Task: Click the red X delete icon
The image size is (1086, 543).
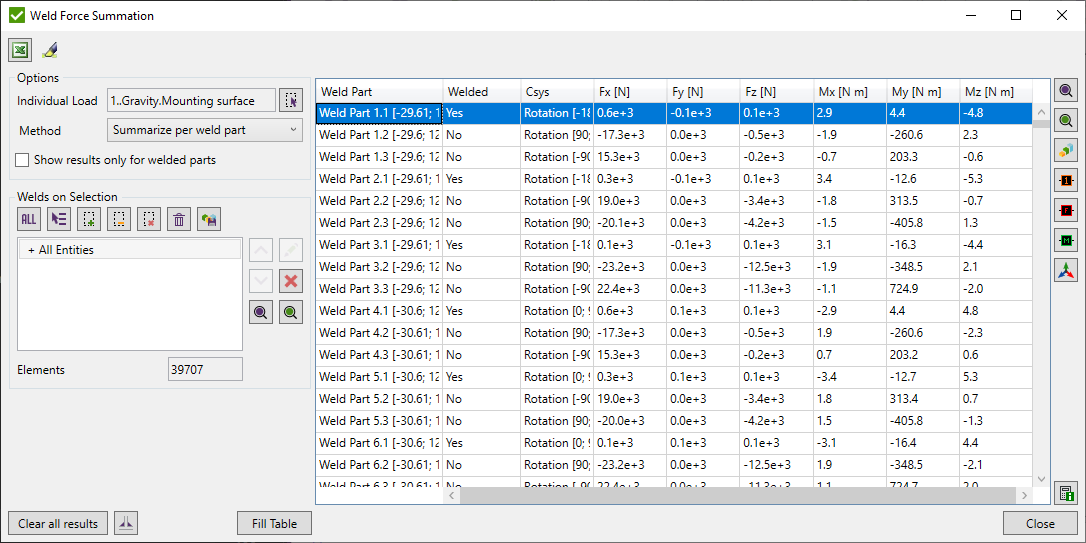Action: pos(291,281)
